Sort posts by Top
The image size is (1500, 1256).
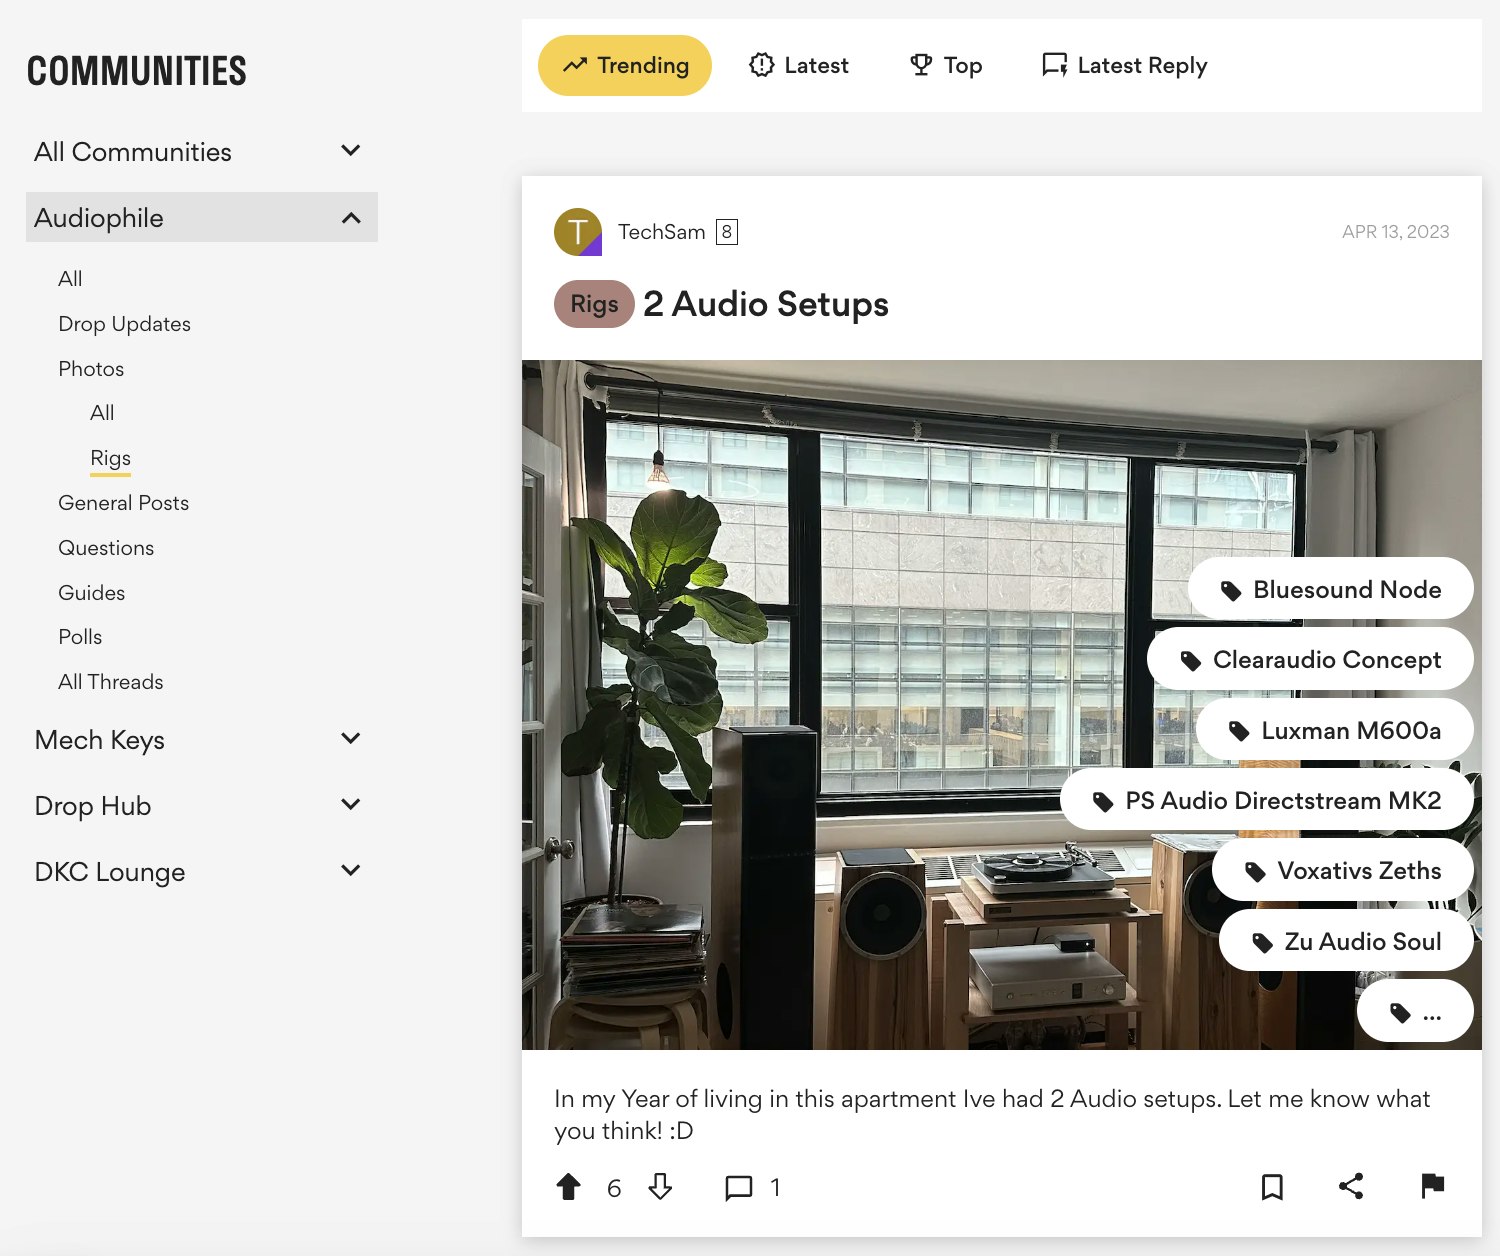point(946,66)
